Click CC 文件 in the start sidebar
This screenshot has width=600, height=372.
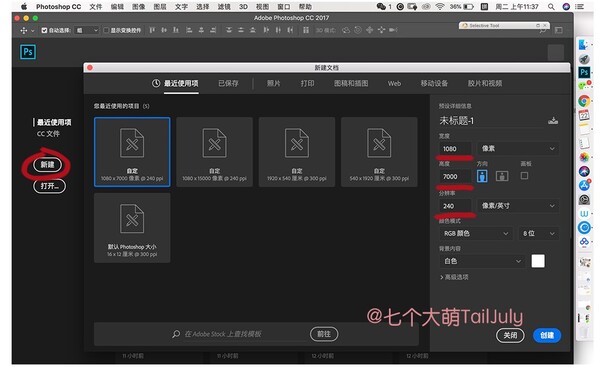pos(48,134)
